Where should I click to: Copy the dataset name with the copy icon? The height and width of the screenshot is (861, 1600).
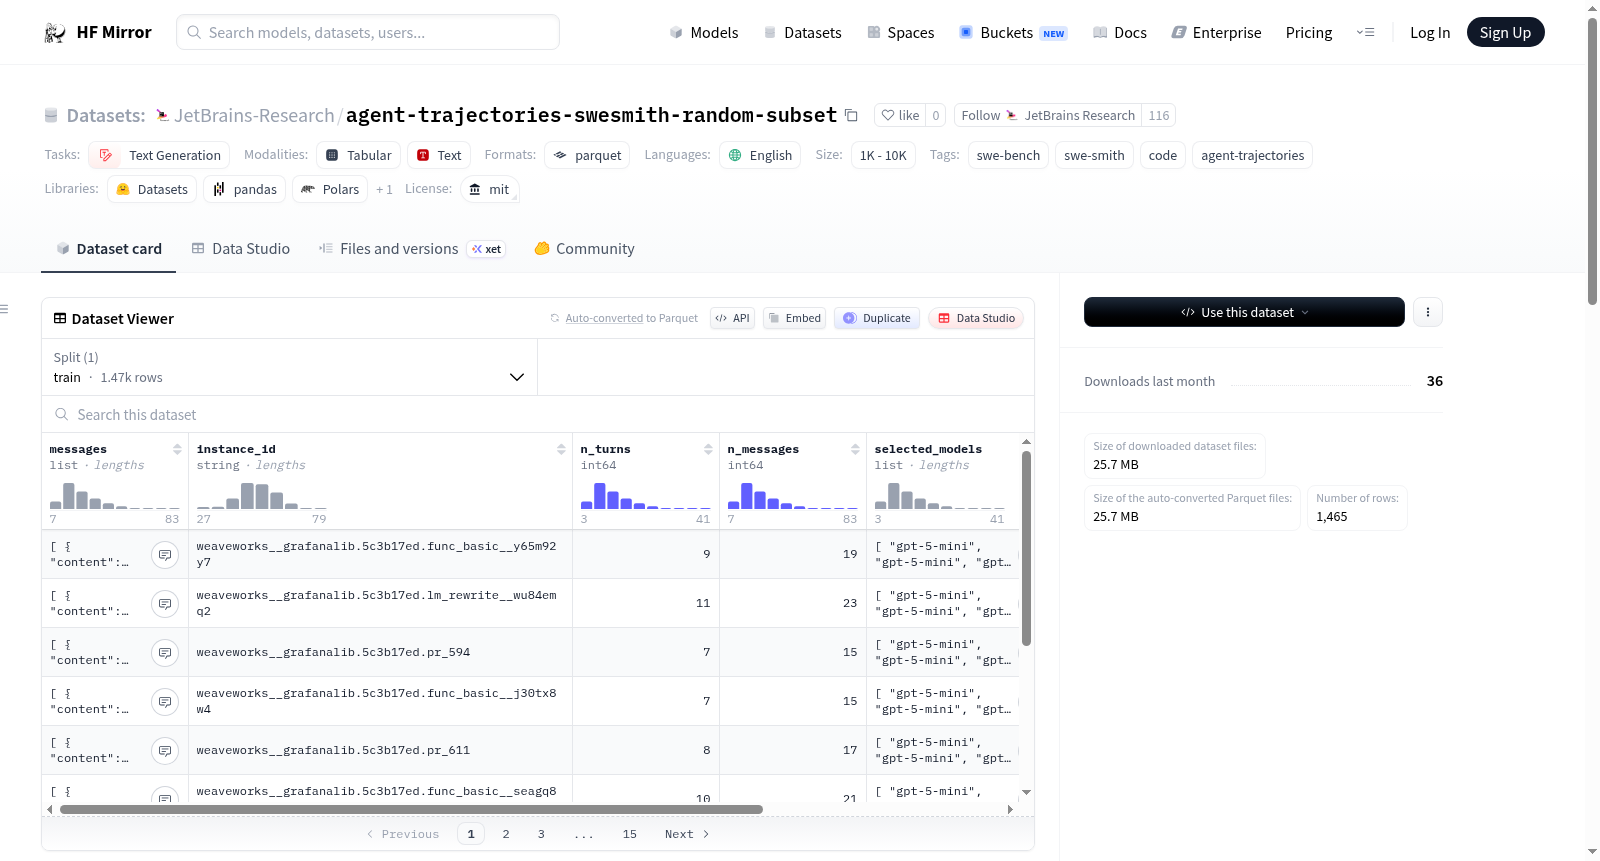[x=851, y=115]
